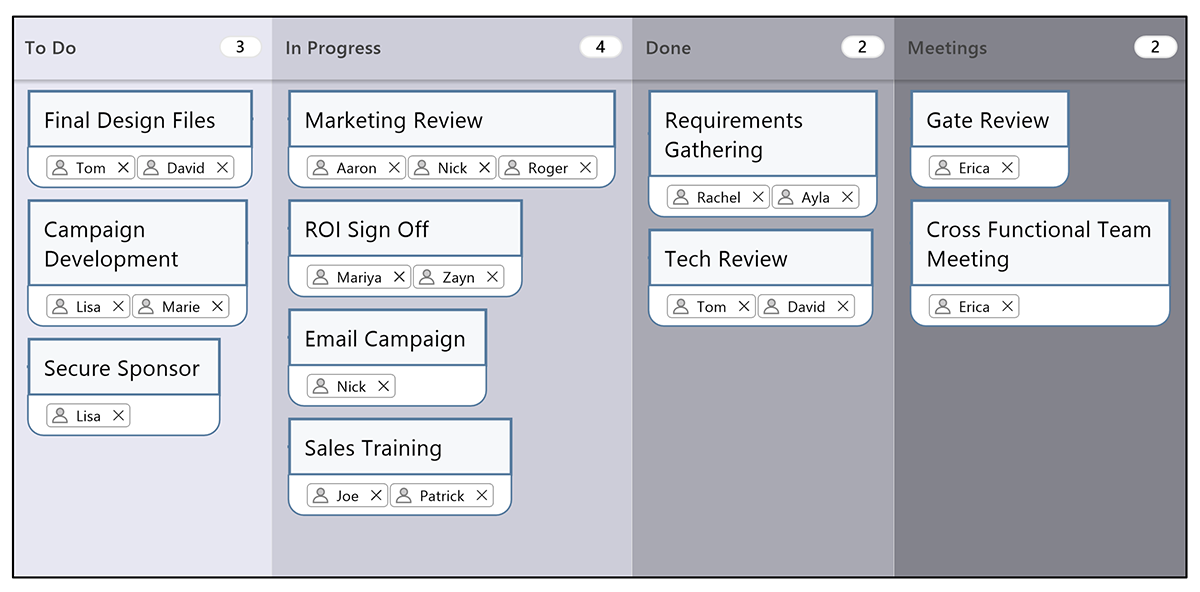Click Nick's person icon on Email Campaign
Viewport: 1200px width, 592px height.
pyautogui.click(x=321, y=387)
